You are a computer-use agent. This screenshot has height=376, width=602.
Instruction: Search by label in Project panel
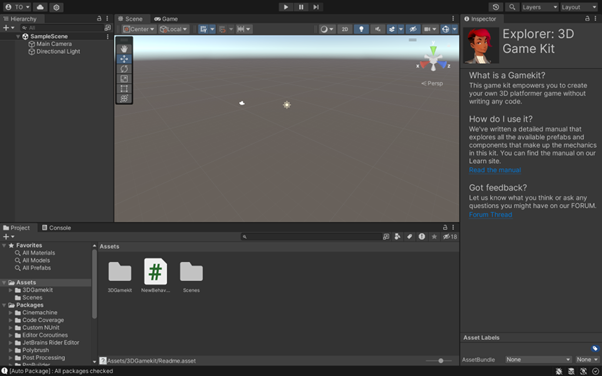tap(410, 237)
